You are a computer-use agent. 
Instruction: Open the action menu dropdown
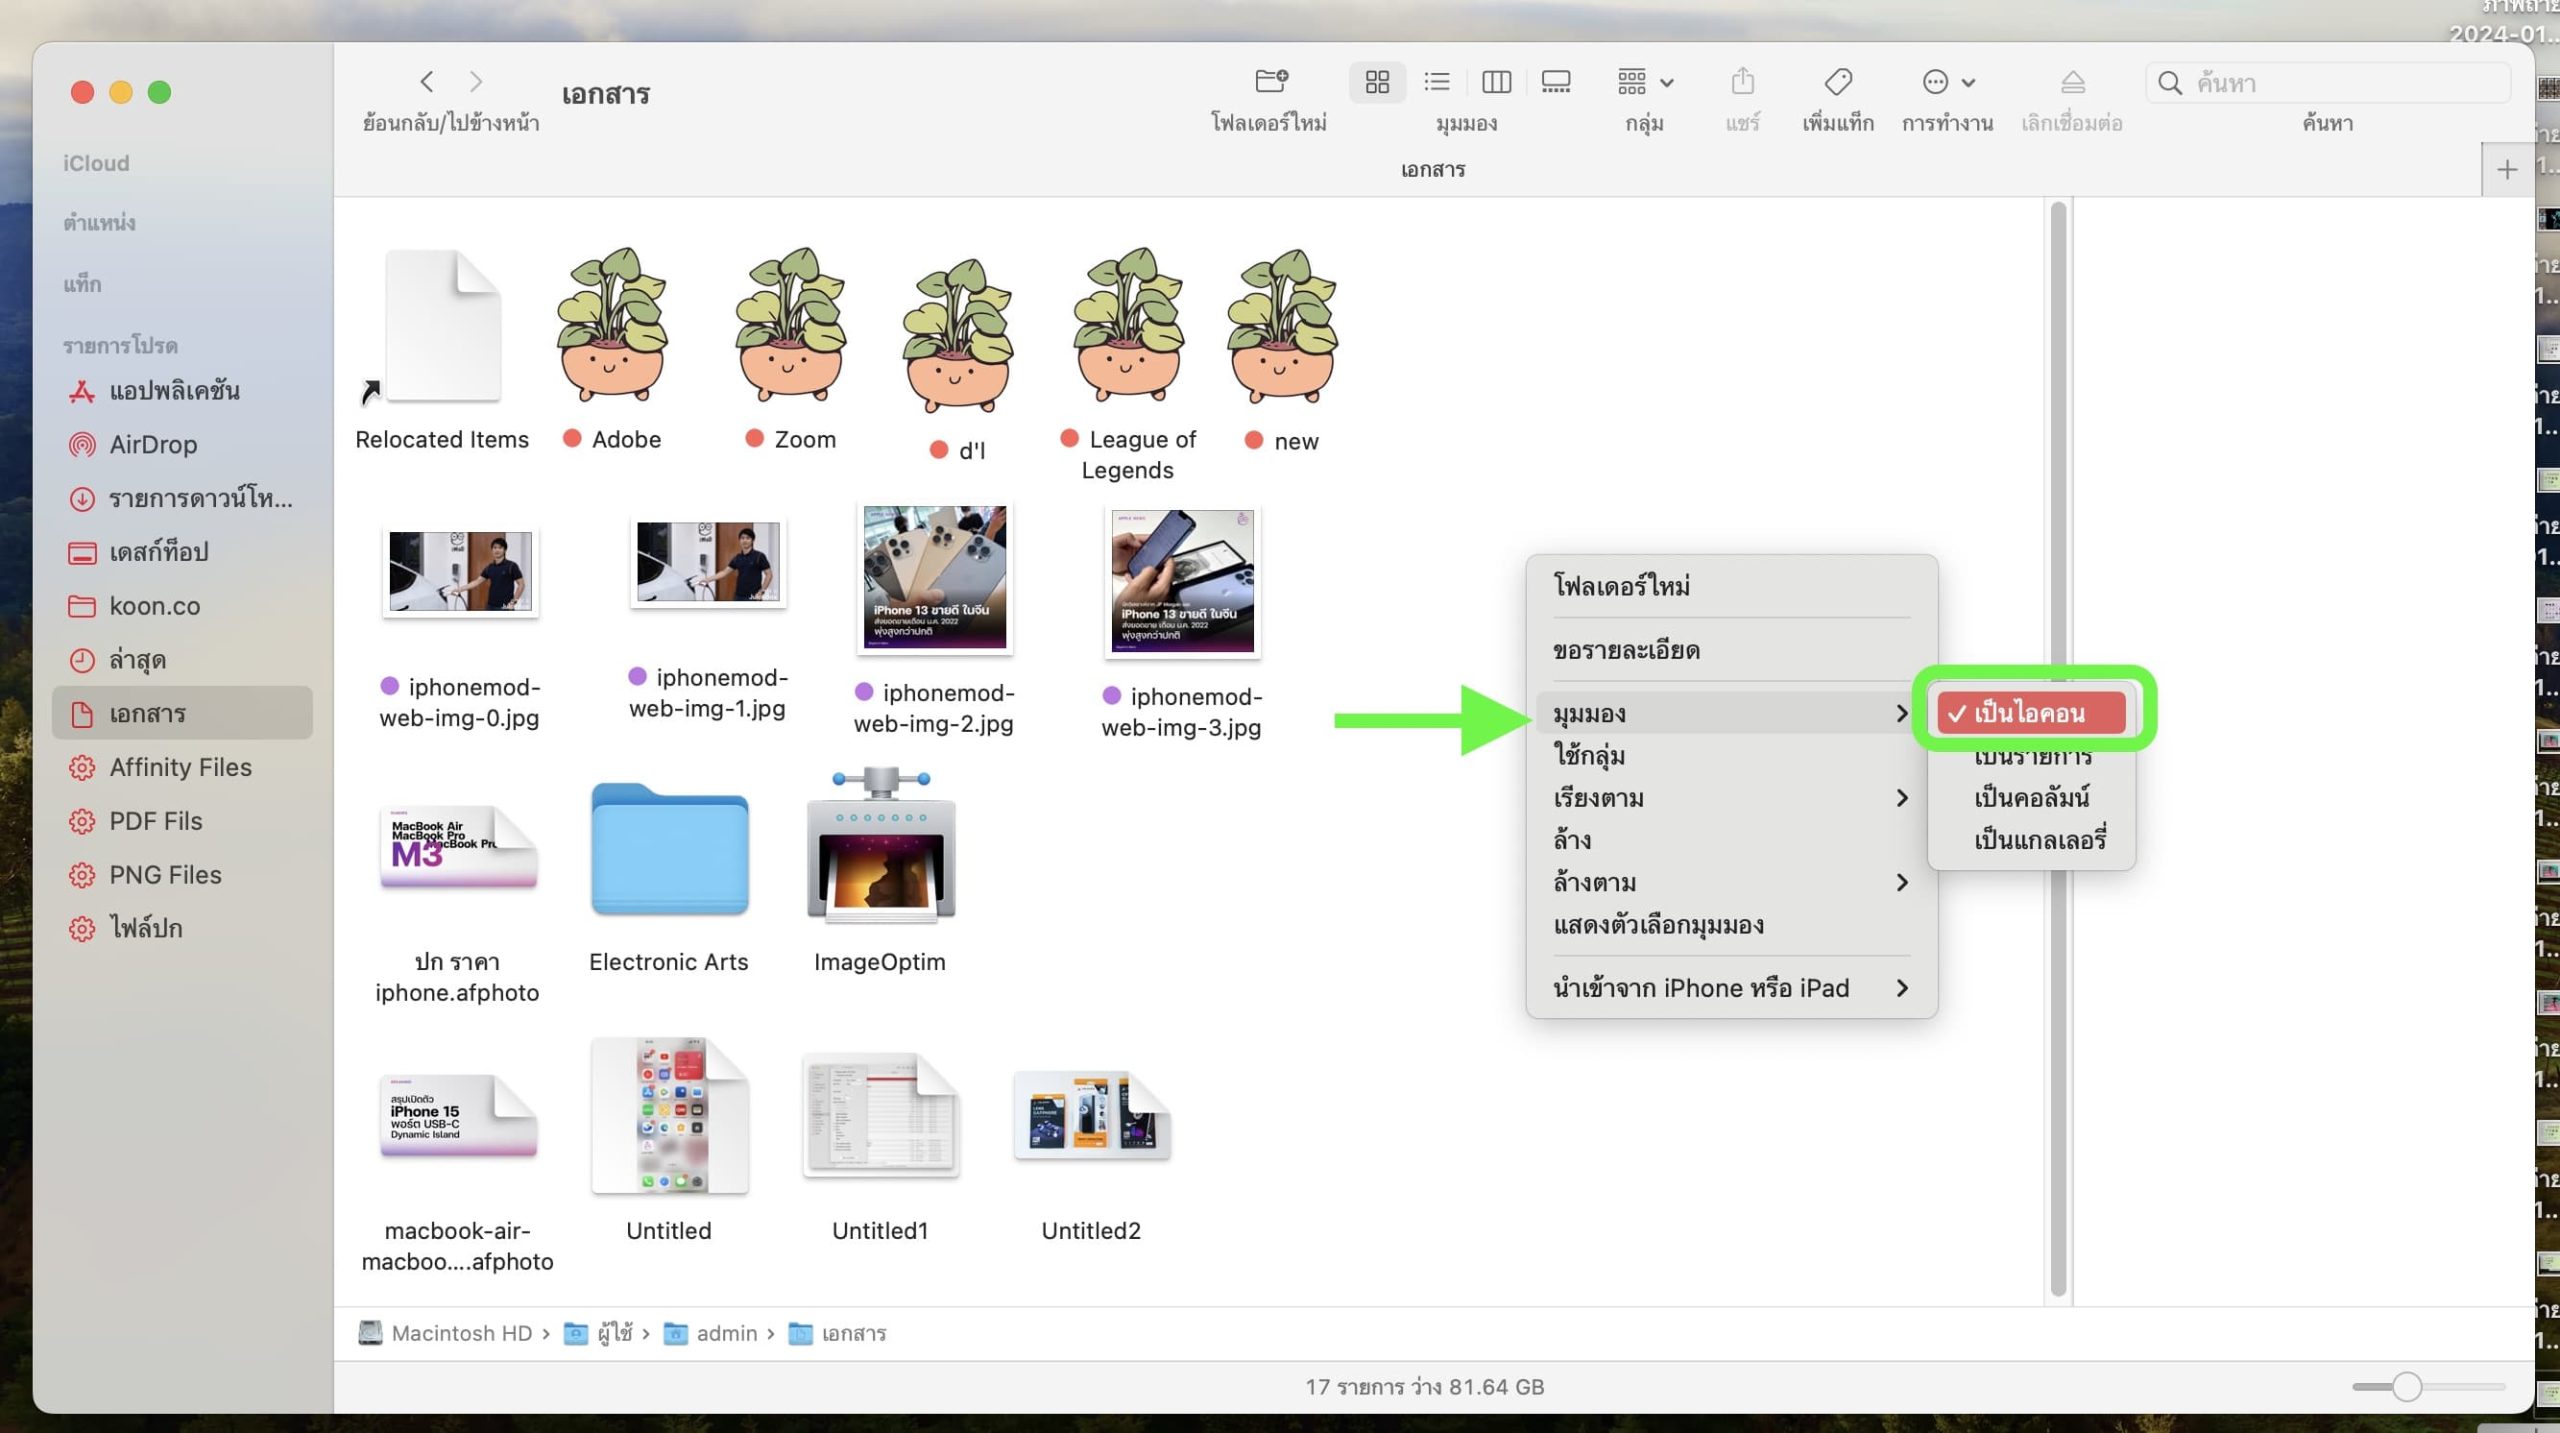(x=1947, y=82)
